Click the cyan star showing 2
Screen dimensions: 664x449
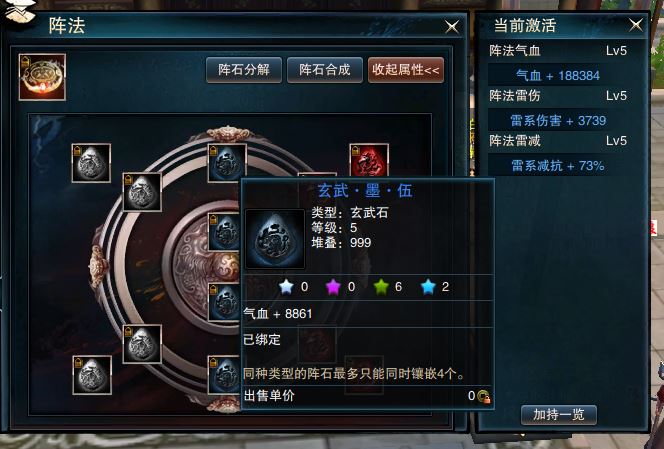pos(428,287)
